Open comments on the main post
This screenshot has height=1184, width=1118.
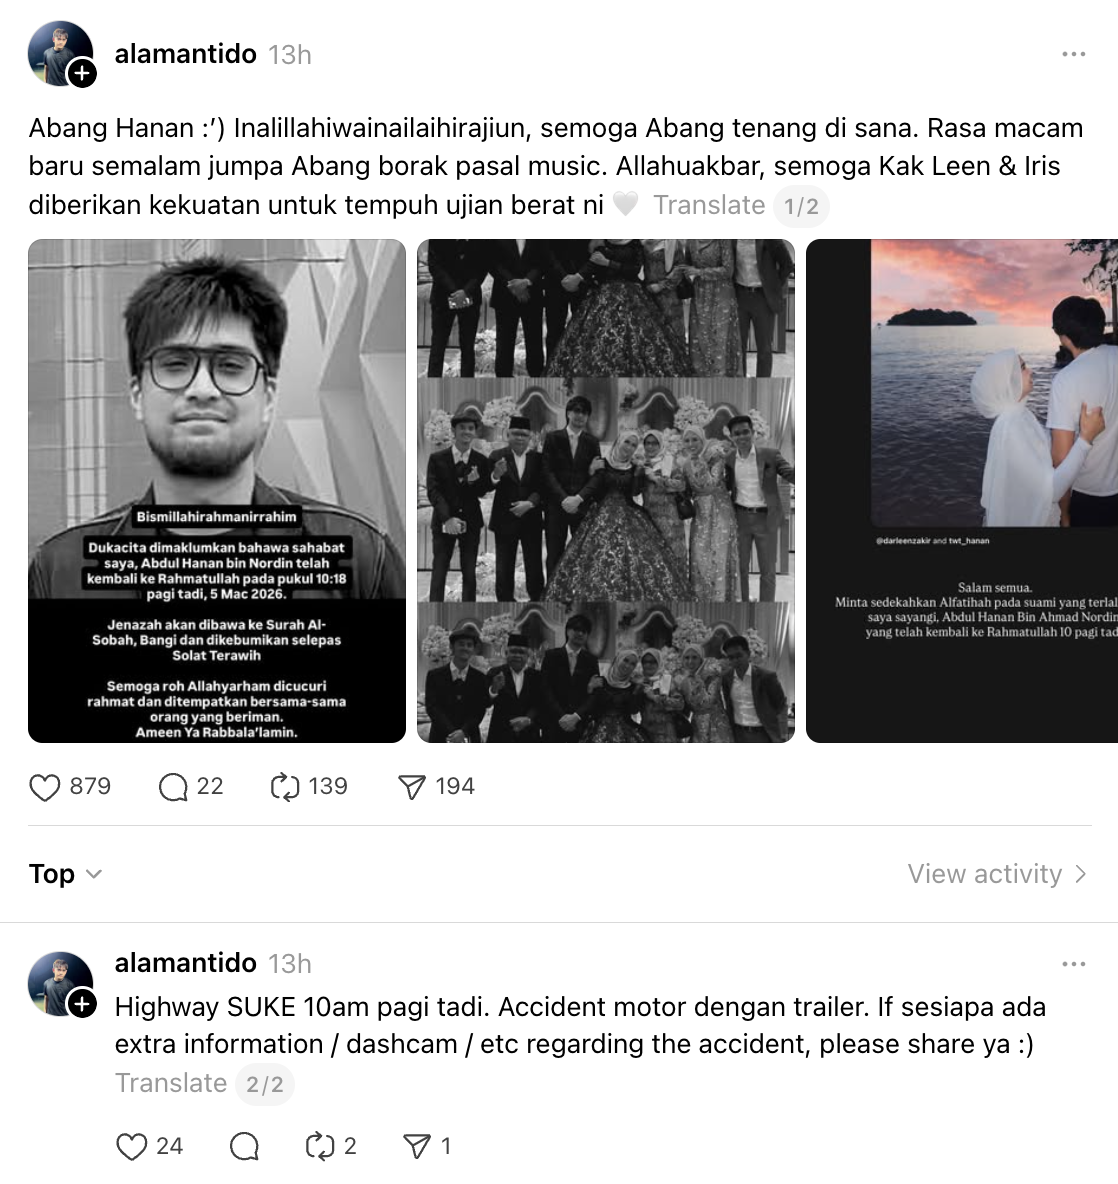tap(173, 787)
